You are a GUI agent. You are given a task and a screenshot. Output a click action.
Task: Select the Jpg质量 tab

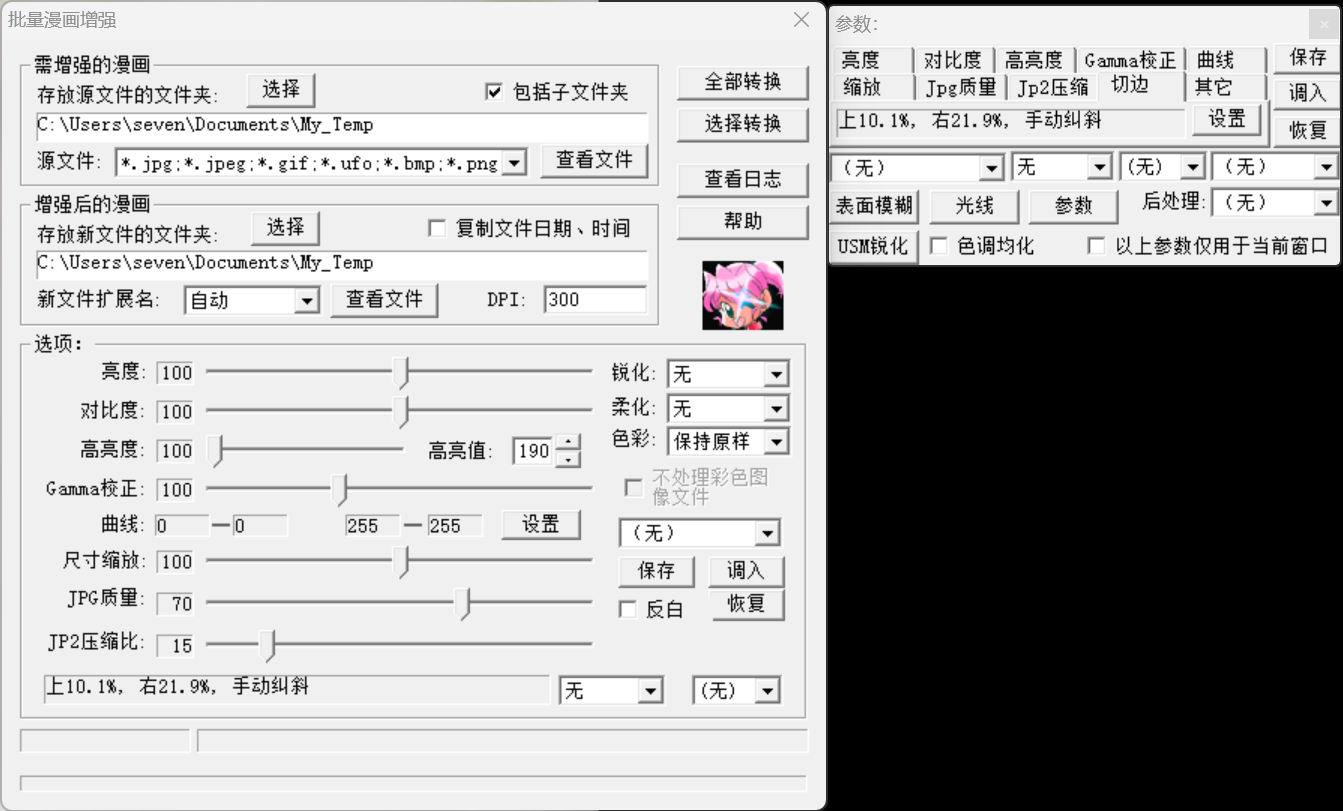click(x=960, y=87)
